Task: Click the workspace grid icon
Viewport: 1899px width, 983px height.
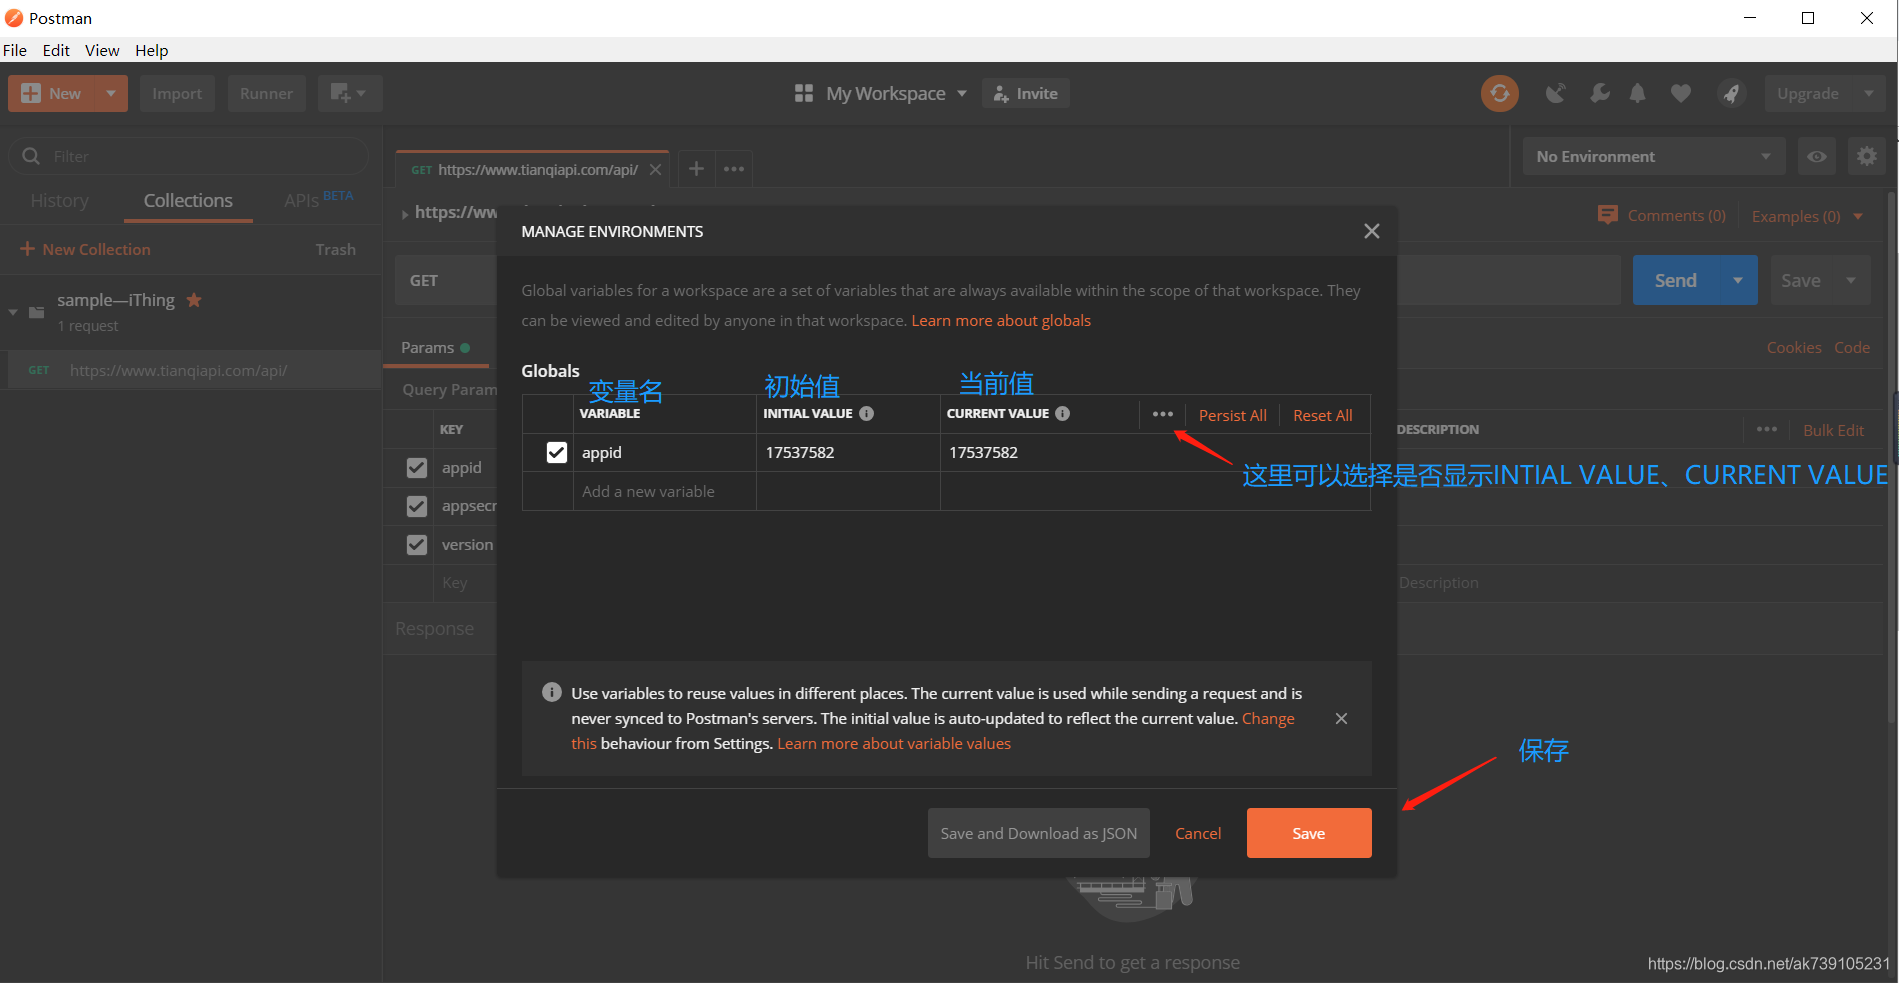Action: coord(803,93)
